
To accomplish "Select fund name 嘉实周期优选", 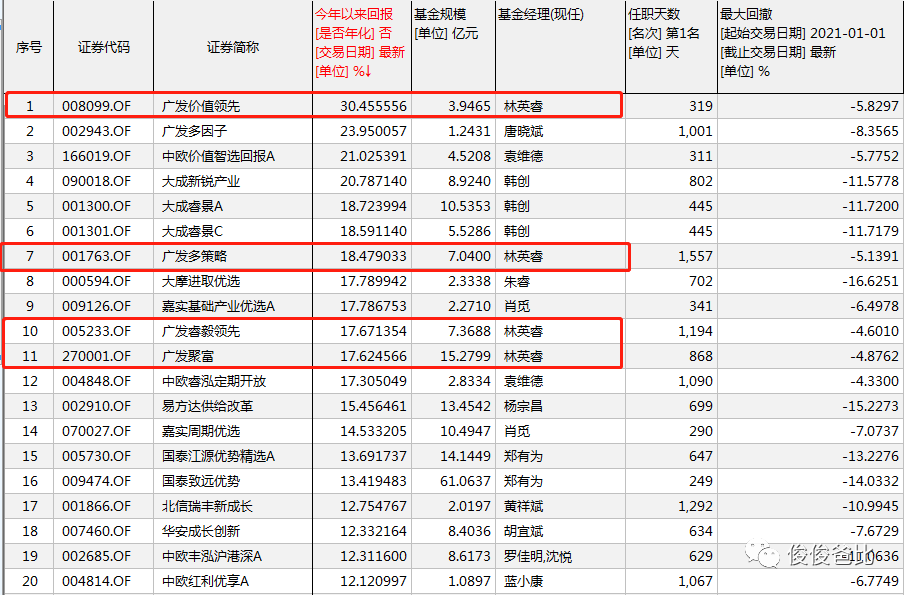I will 201,431.
